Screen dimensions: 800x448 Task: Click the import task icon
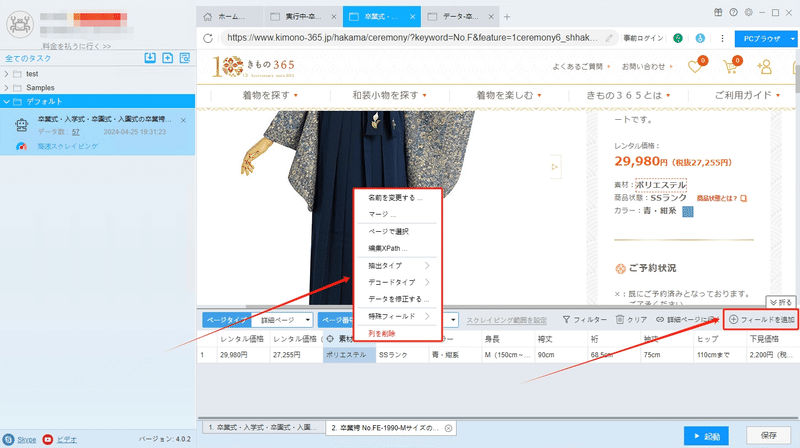[x=150, y=58]
